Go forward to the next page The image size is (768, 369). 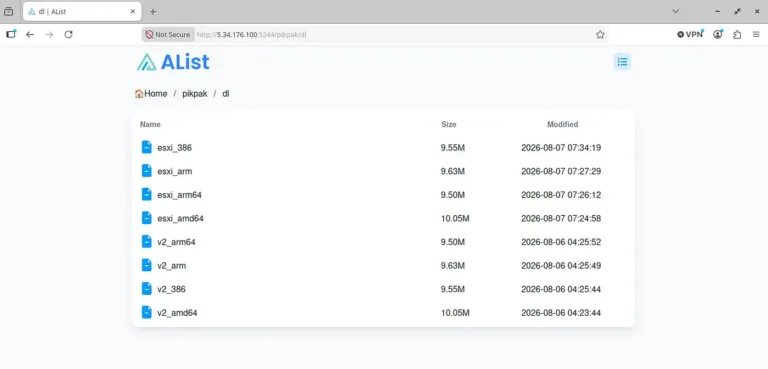coord(49,34)
